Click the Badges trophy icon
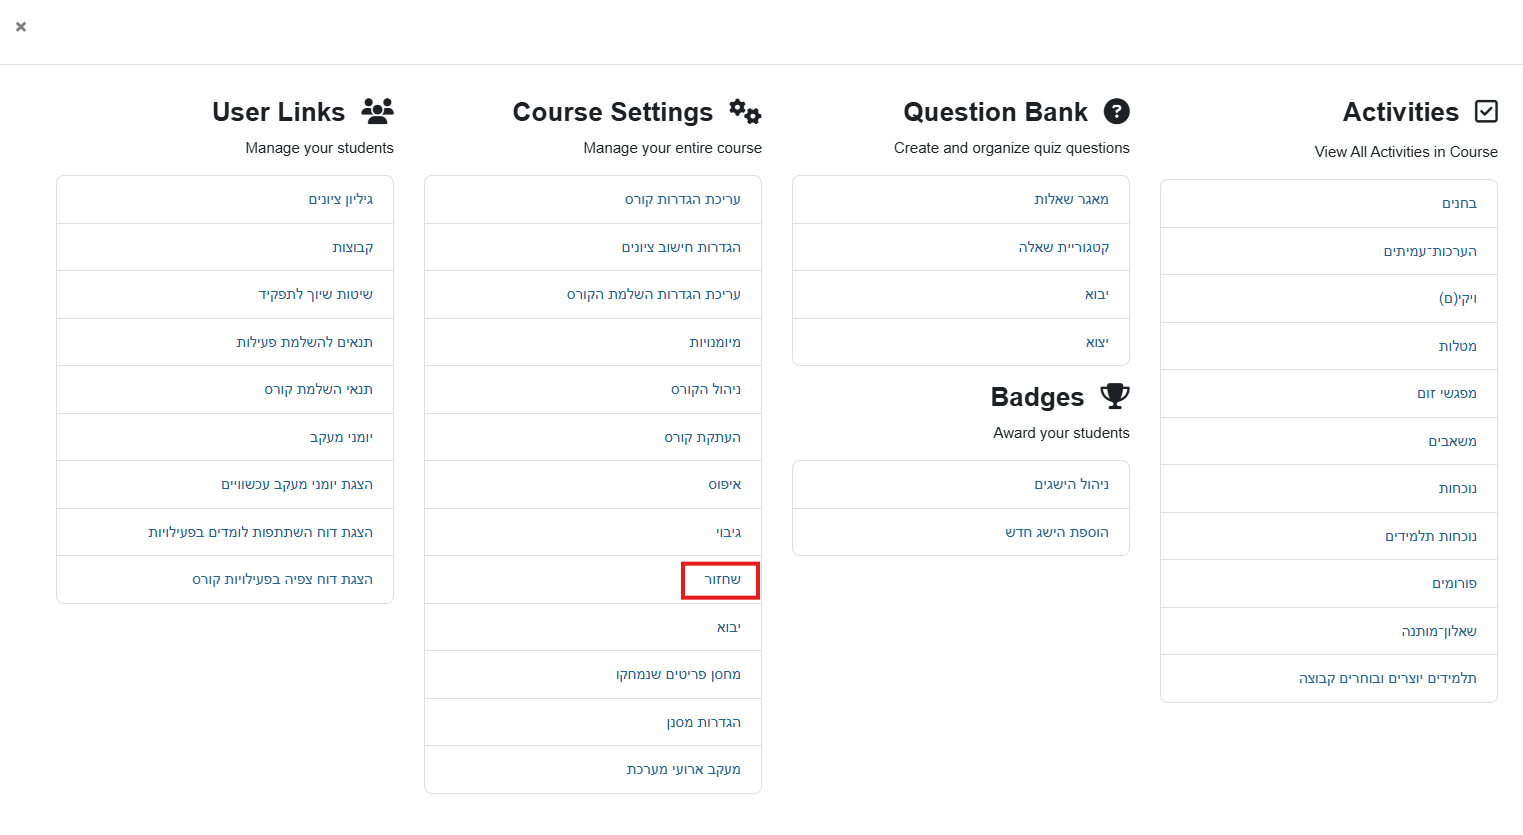 [x=1114, y=396]
